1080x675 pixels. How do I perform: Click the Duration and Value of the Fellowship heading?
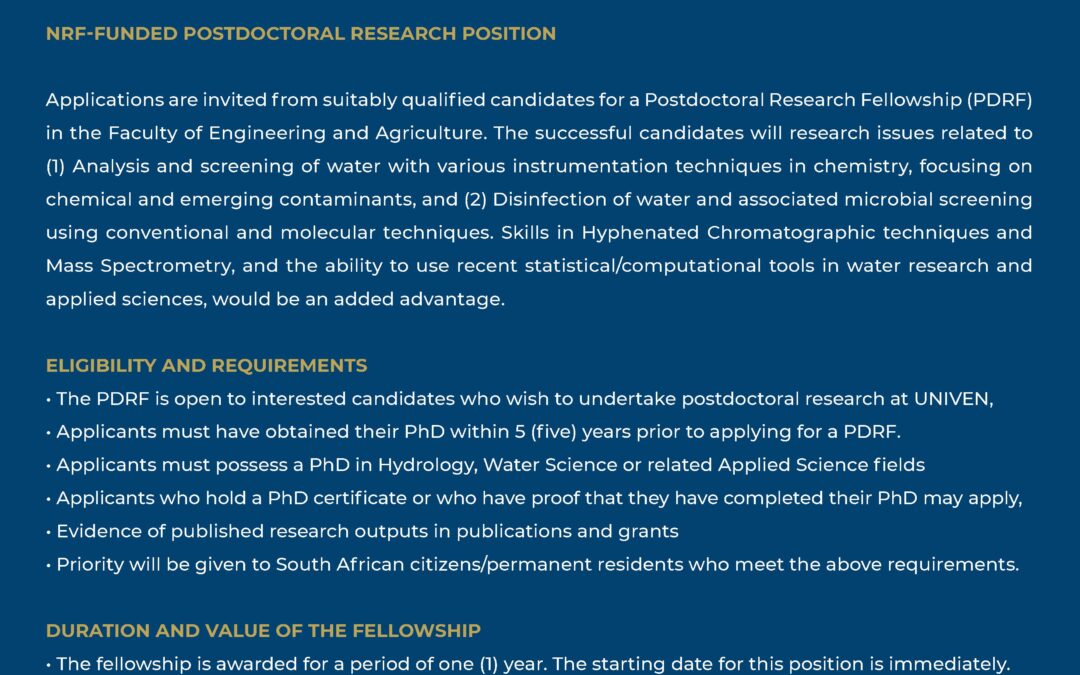coord(263,631)
